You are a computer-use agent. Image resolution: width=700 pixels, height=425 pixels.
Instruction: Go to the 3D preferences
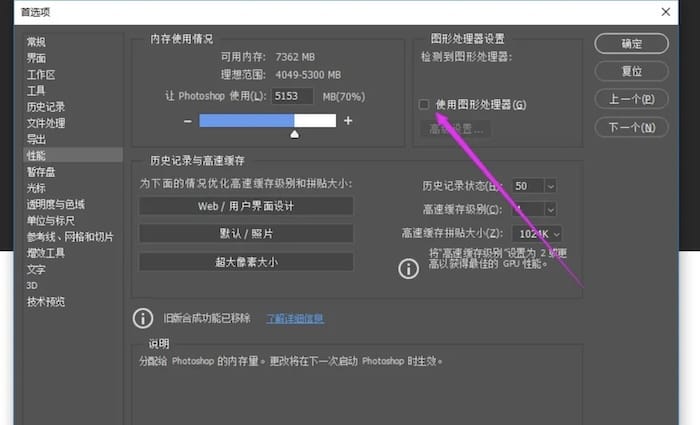pyautogui.click(x=32, y=285)
